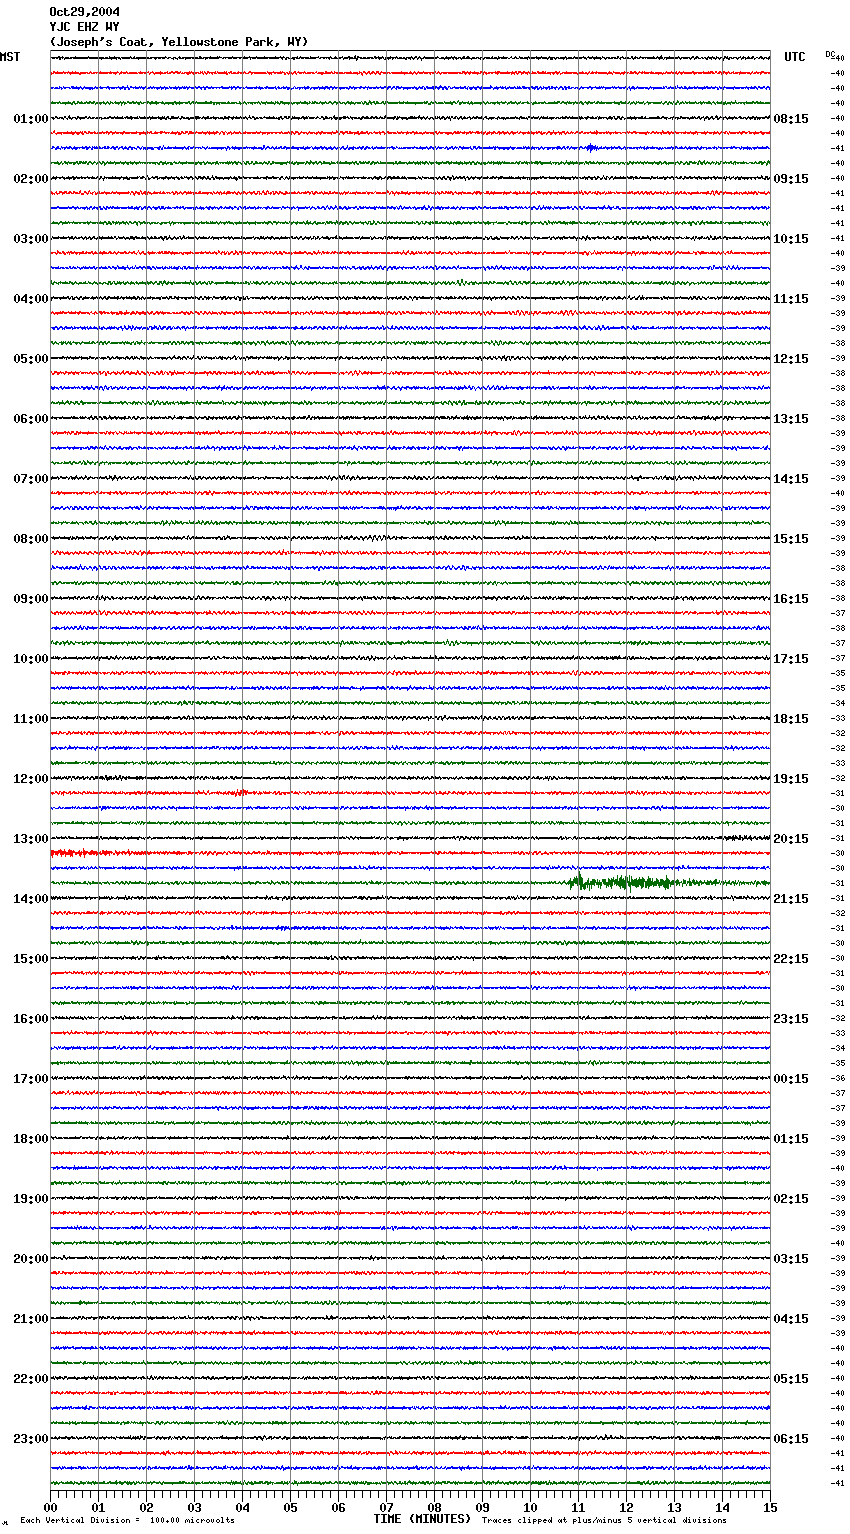The height and width of the screenshot is (1534, 850).
Task: Select the 14:00 MST time label
Action: (x=31, y=899)
